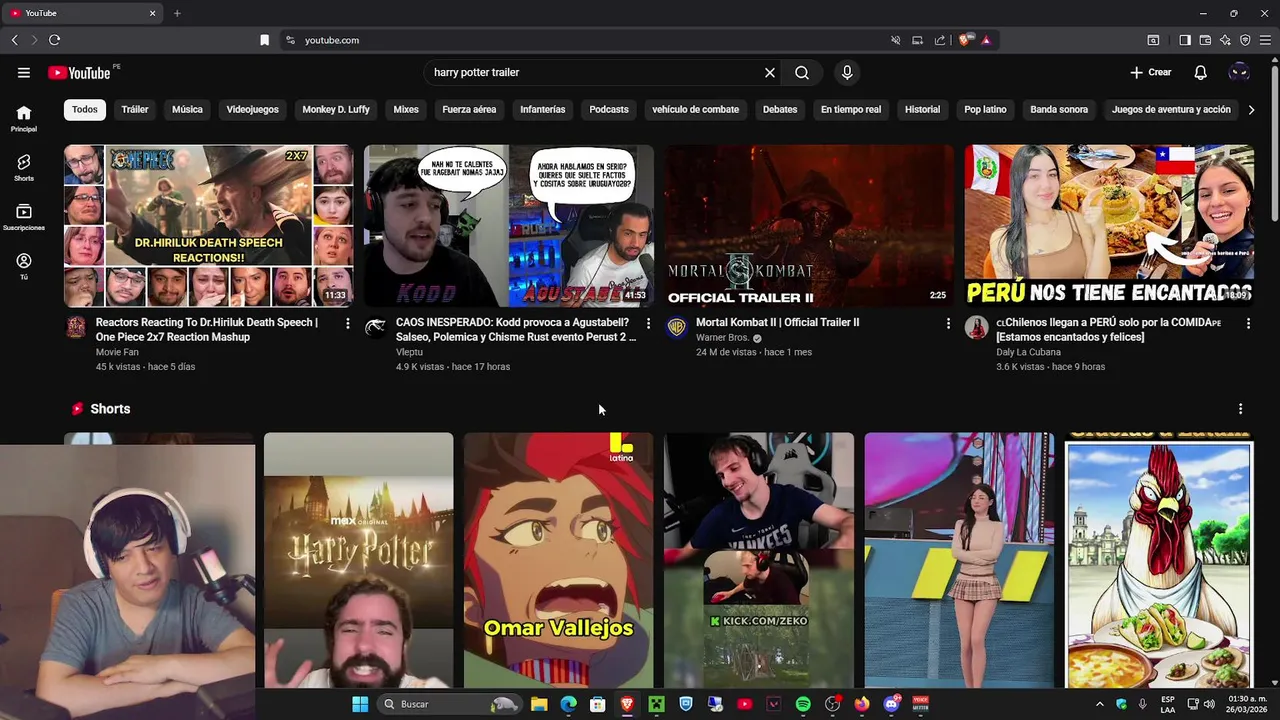Viewport: 1280px width, 720px height.
Task: Open options for Chilenos llegan a PERÚ video
Action: (x=1248, y=323)
